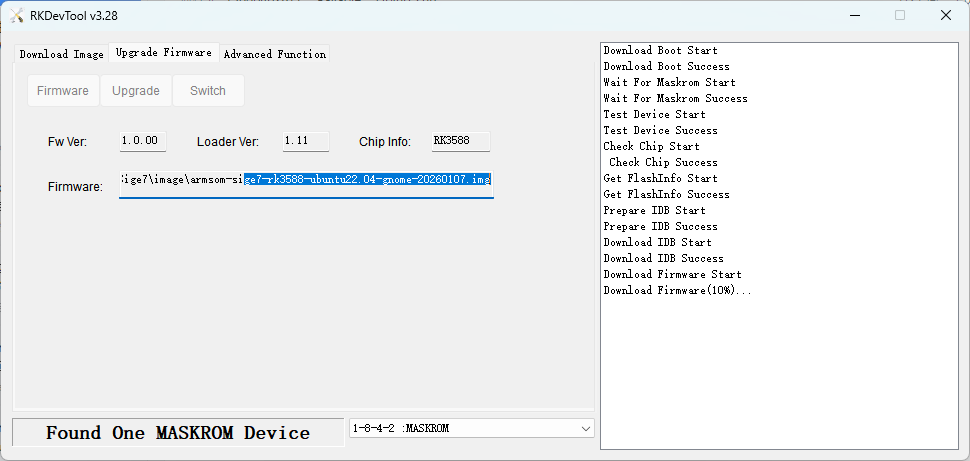970x461 pixels.
Task: Select the Download Boot Start log entry
Action: 660,50
